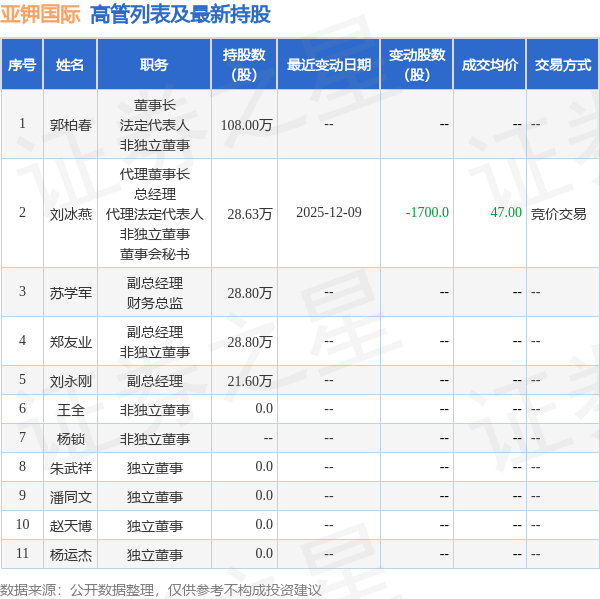Select the 姓名 column header
This screenshot has width=600, height=599.
point(70,65)
